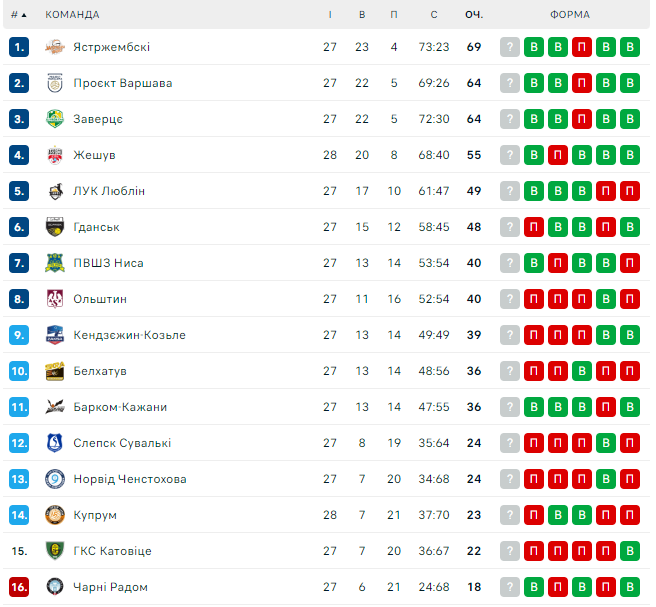Click the ЛУК Люблін club logo
This screenshot has height=607, width=656.
point(55,191)
